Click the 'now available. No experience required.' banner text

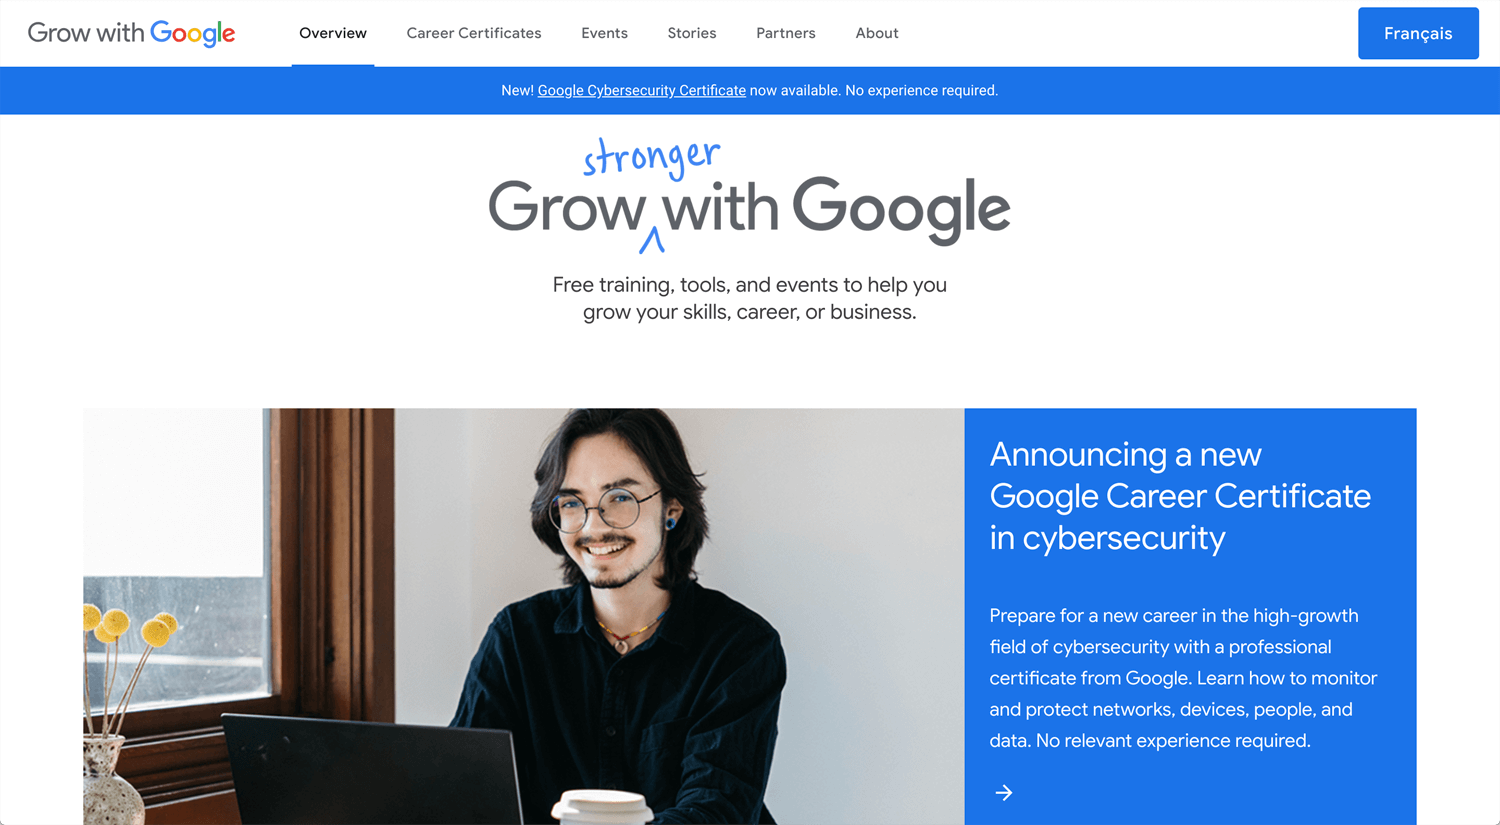pos(874,90)
